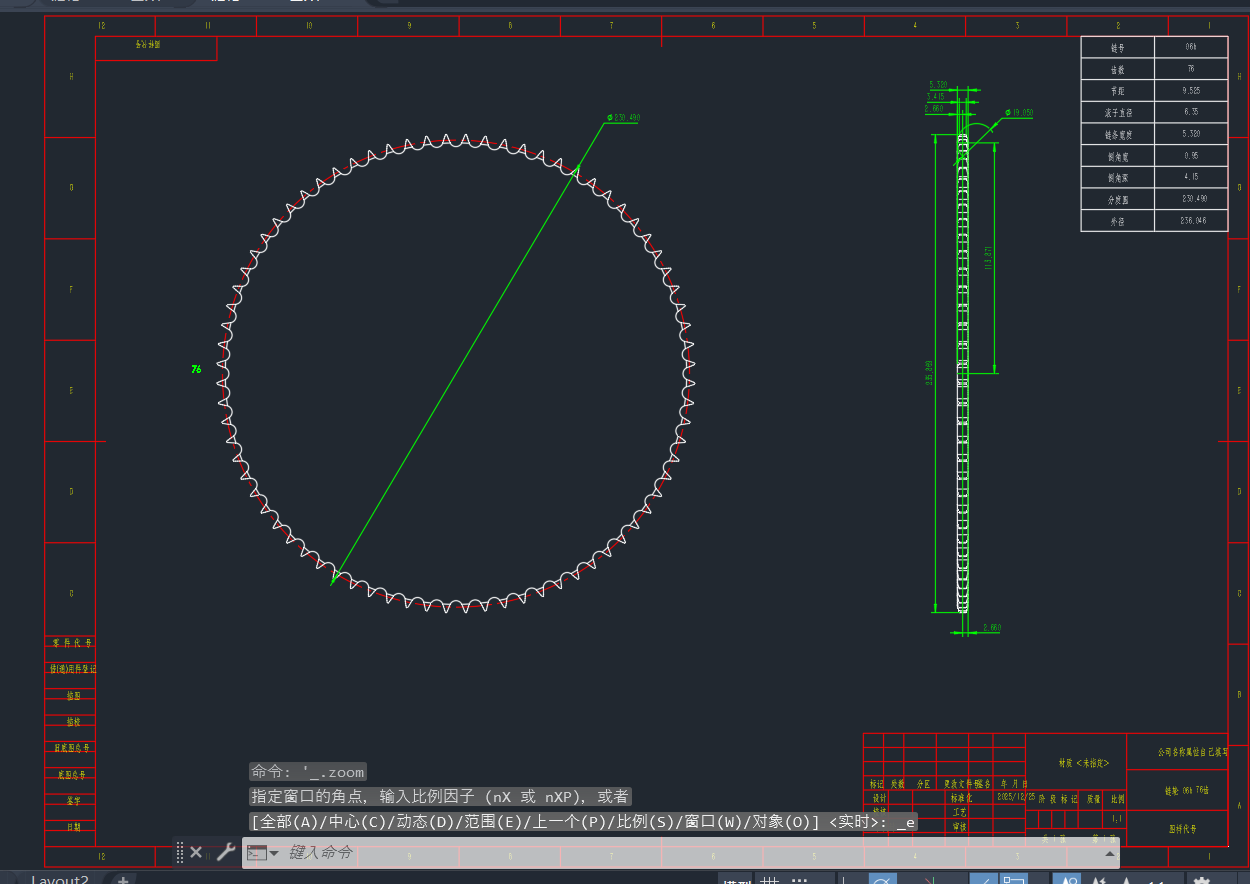The width and height of the screenshot is (1250, 884).
Task: Click table value 6.35
Action: point(1190,113)
